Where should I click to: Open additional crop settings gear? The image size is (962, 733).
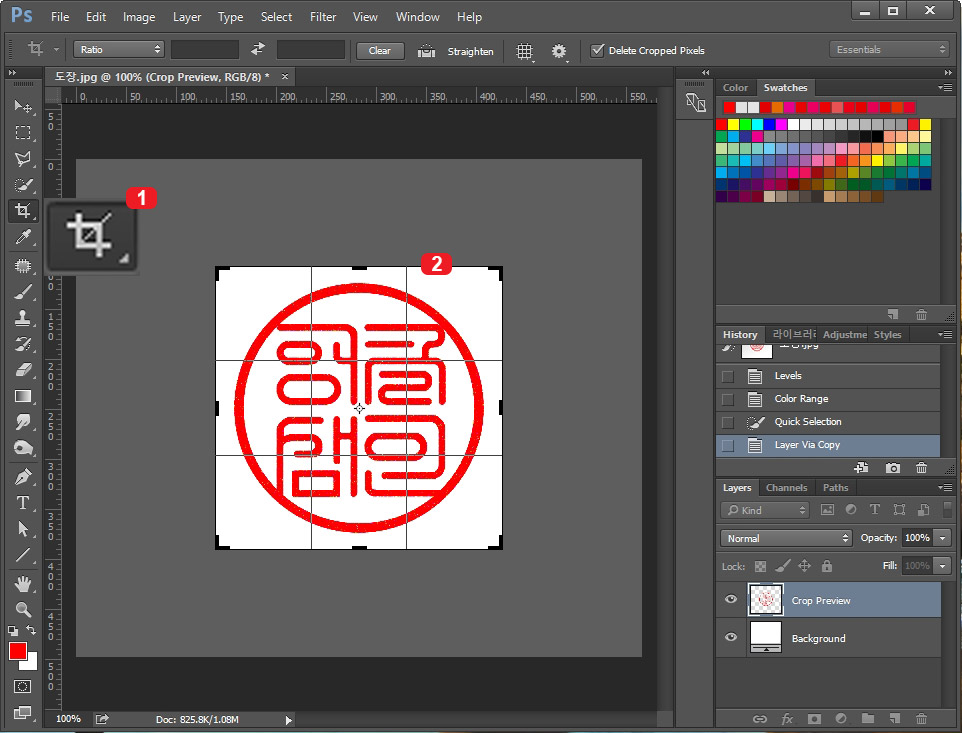pos(559,51)
